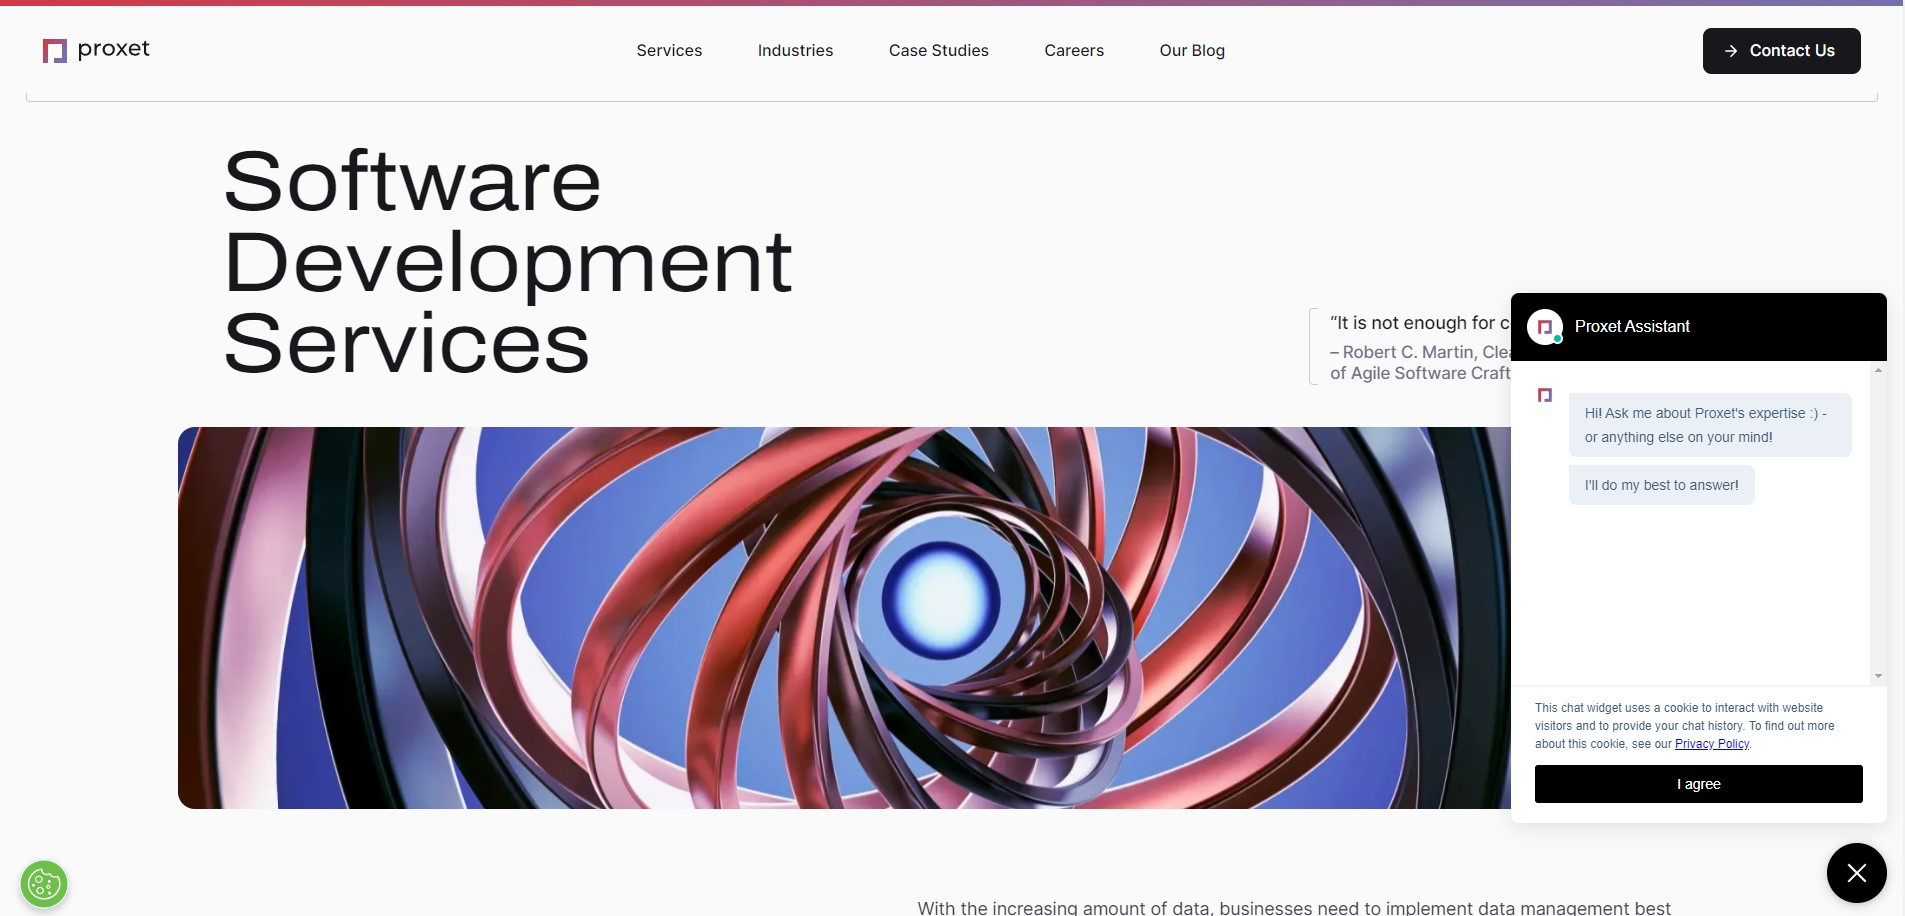Accept chat cookies with I agree
This screenshot has width=1905, height=916.
pyautogui.click(x=1698, y=784)
